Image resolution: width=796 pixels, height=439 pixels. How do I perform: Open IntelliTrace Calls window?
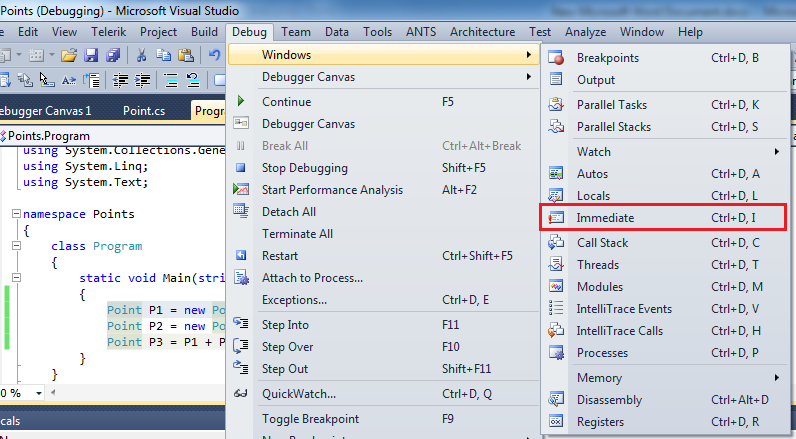(x=665, y=330)
